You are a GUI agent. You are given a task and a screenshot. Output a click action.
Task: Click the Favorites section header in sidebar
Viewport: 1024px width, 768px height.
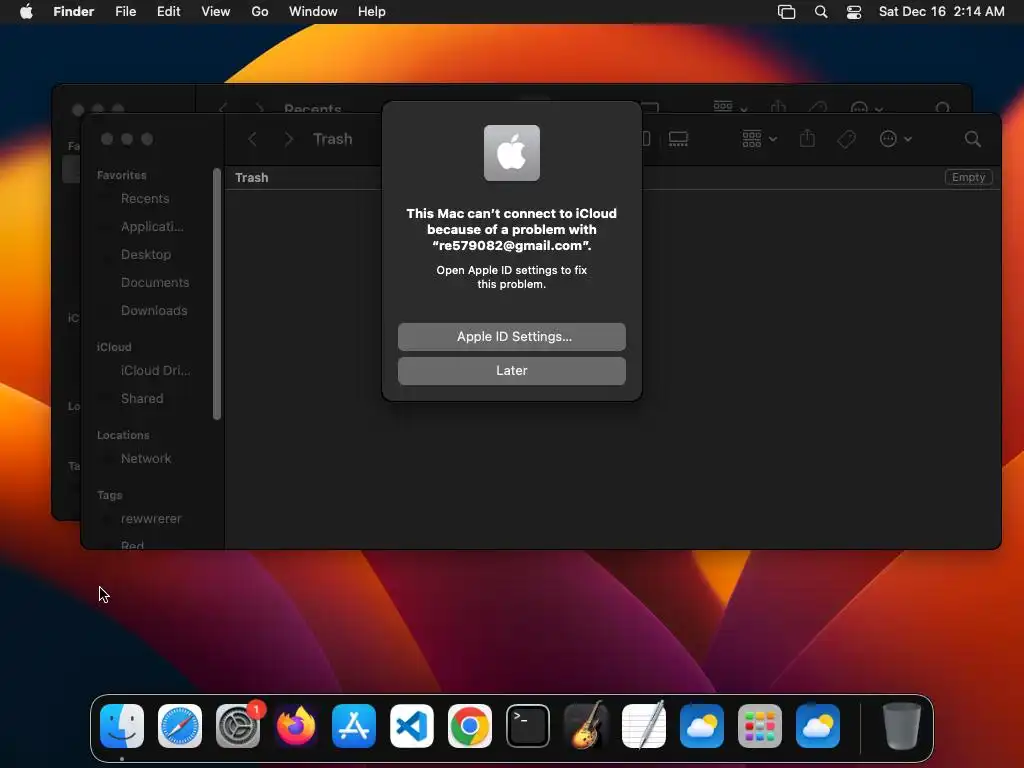pos(121,175)
